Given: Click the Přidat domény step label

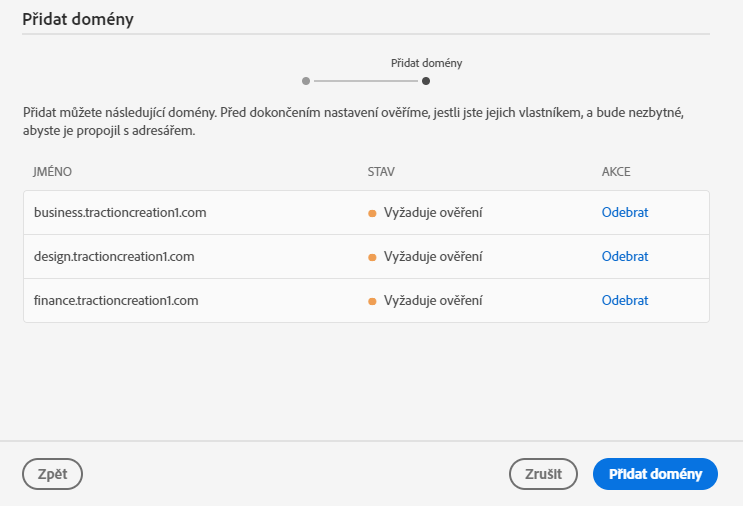Looking at the screenshot, I should (426, 62).
